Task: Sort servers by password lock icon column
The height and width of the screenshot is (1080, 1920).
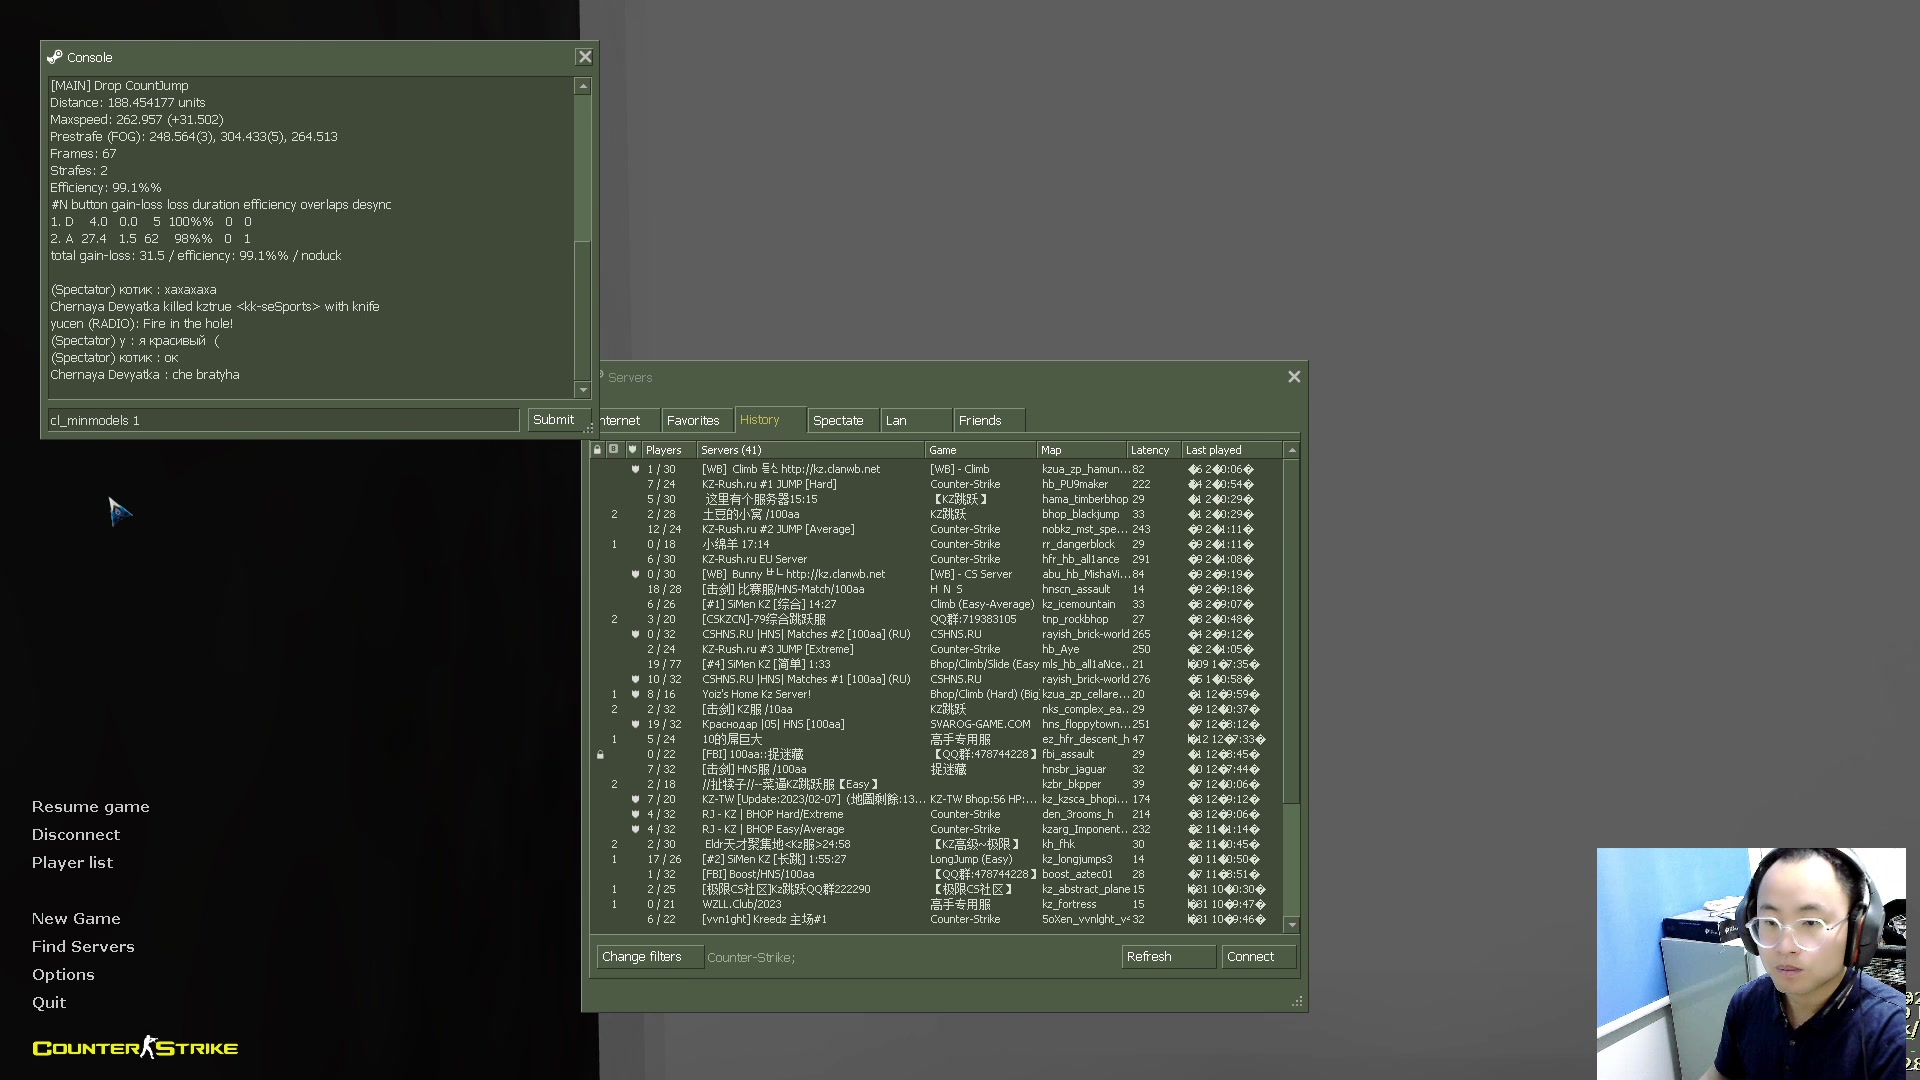Action: click(x=598, y=450)
